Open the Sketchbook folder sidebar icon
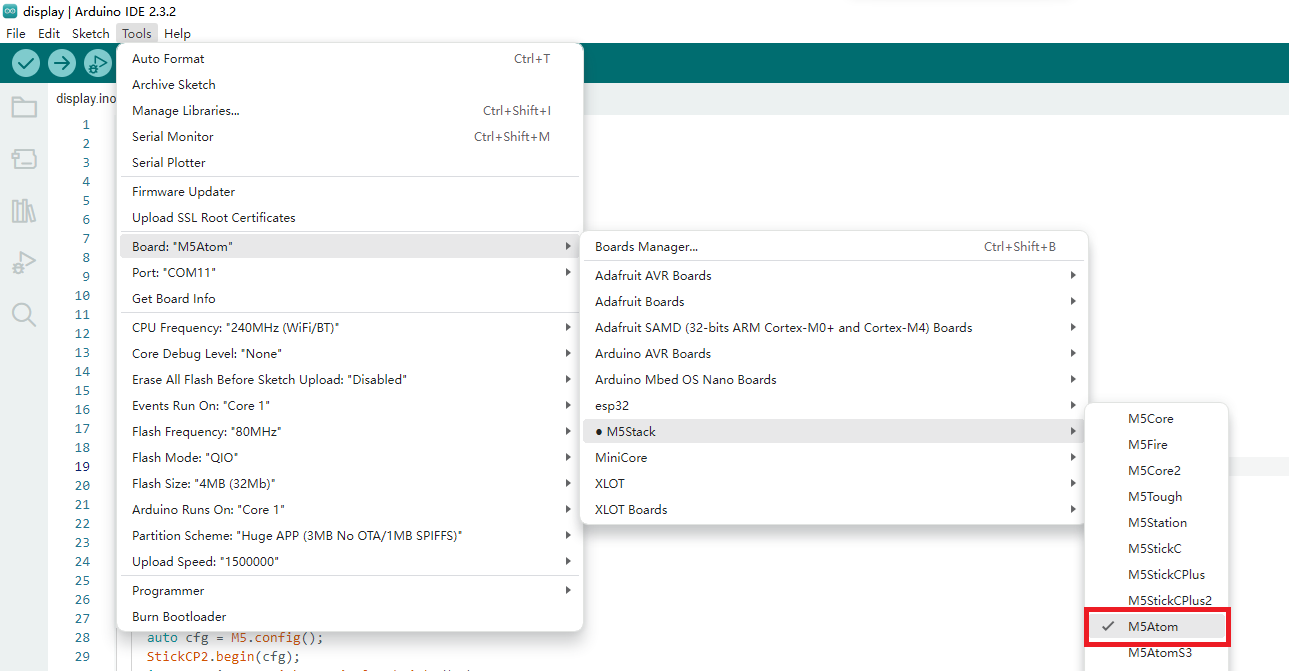The width and height of the screenshot is (1289, 671). (x=24, y=107)
